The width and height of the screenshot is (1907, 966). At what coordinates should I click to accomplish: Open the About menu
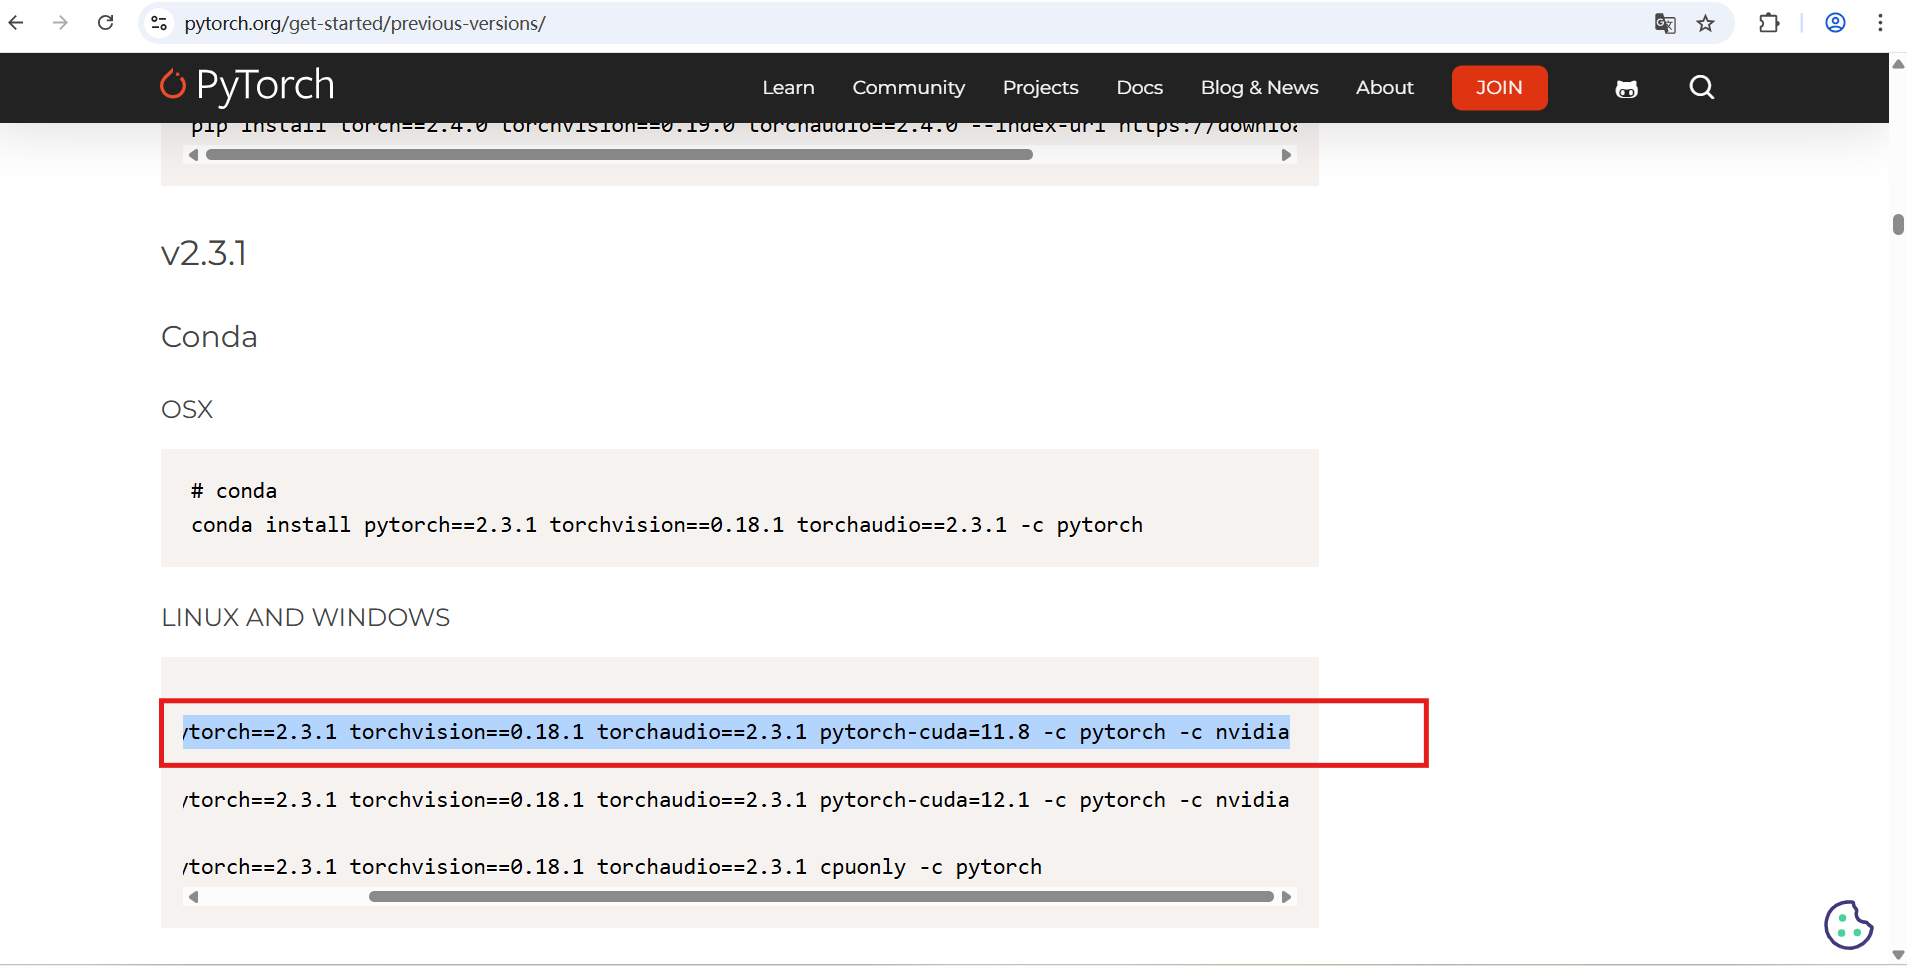coord(1385,88)
